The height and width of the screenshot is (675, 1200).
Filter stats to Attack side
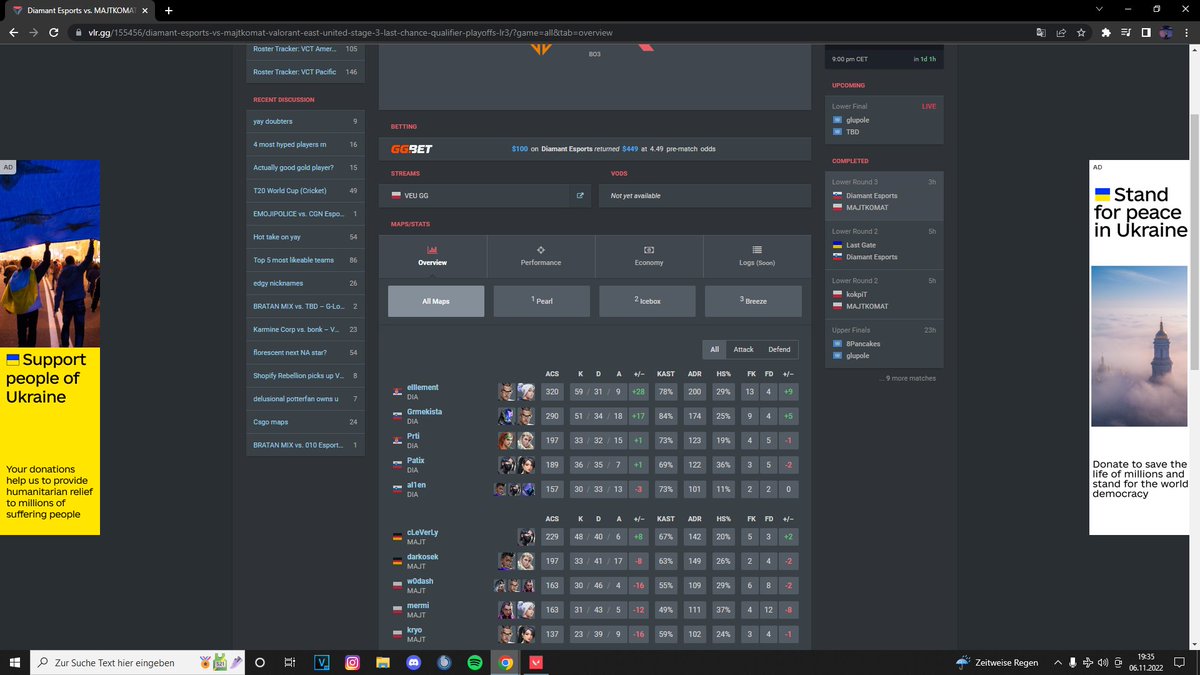pyautogui.click(x=743, y=349)
